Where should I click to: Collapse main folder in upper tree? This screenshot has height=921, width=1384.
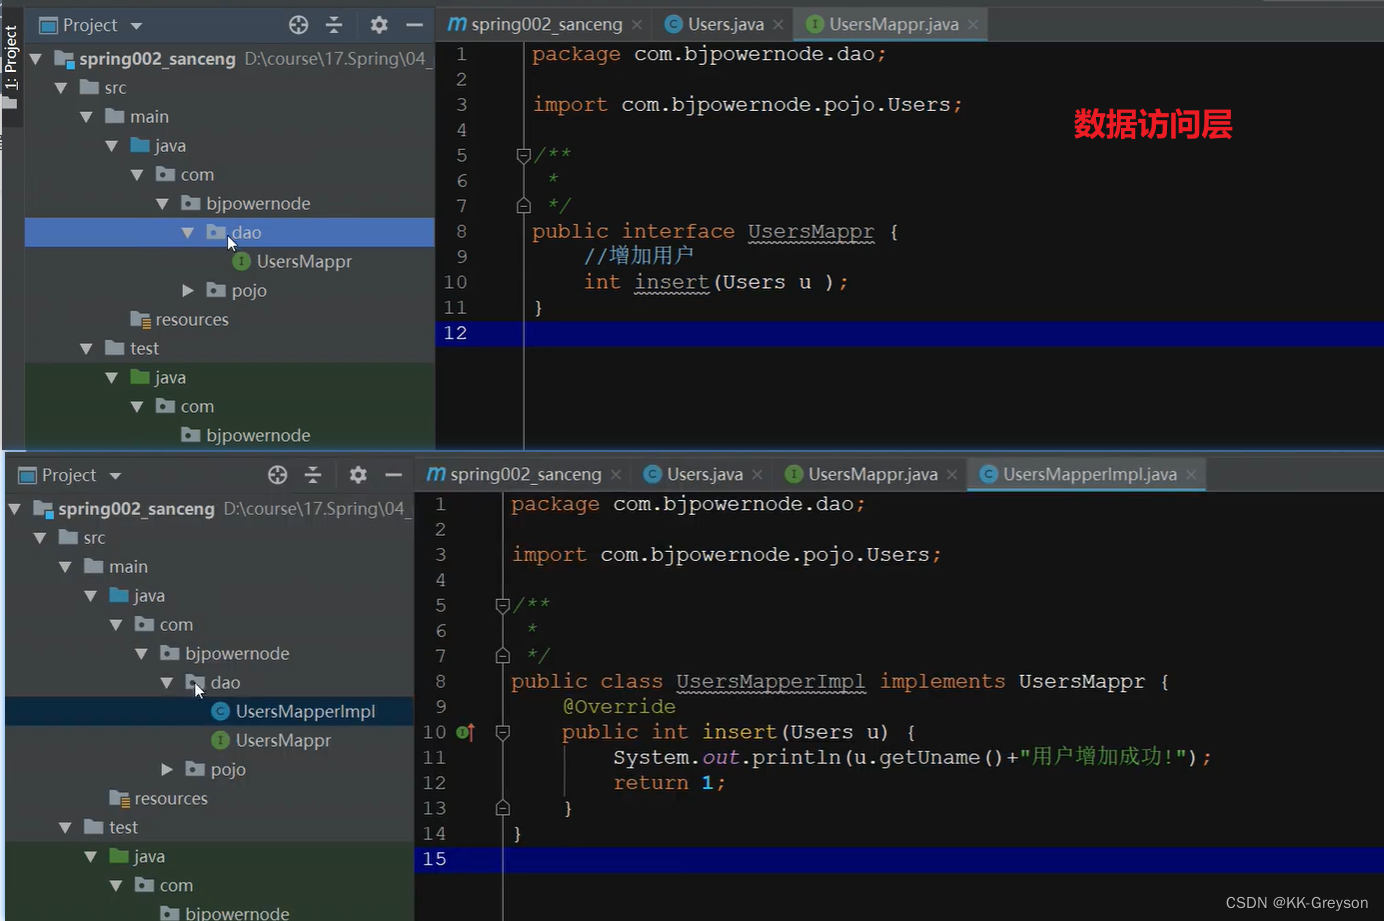(x=86, y=117)
